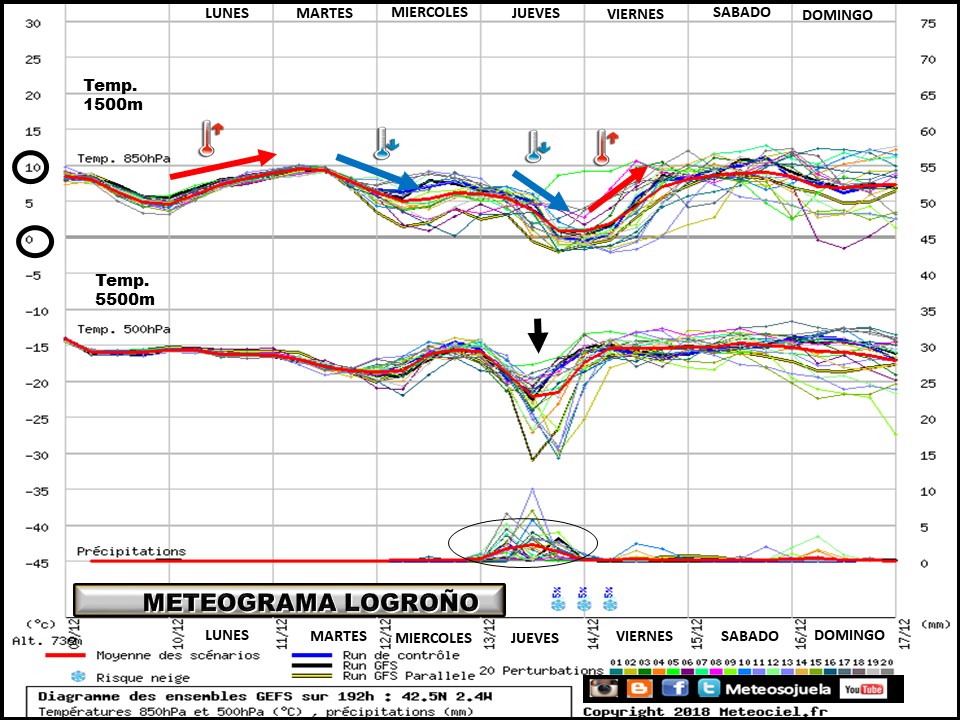960x720 pixels.
Task: Click the blue Run de contrôle legend line
Action: (x=312, y=655)
